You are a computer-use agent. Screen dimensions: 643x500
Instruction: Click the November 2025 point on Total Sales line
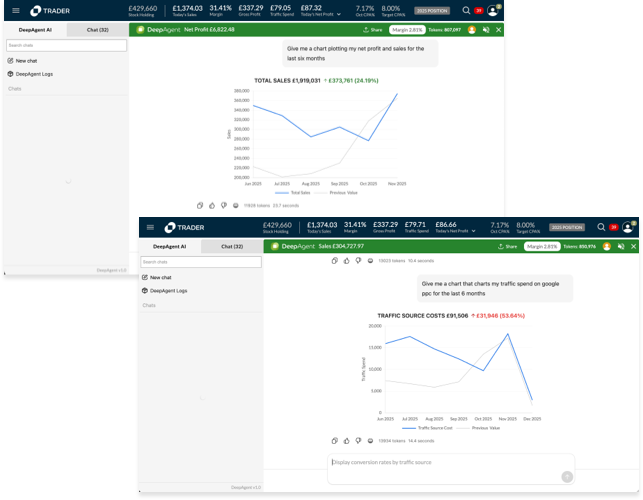click(396, 94)
